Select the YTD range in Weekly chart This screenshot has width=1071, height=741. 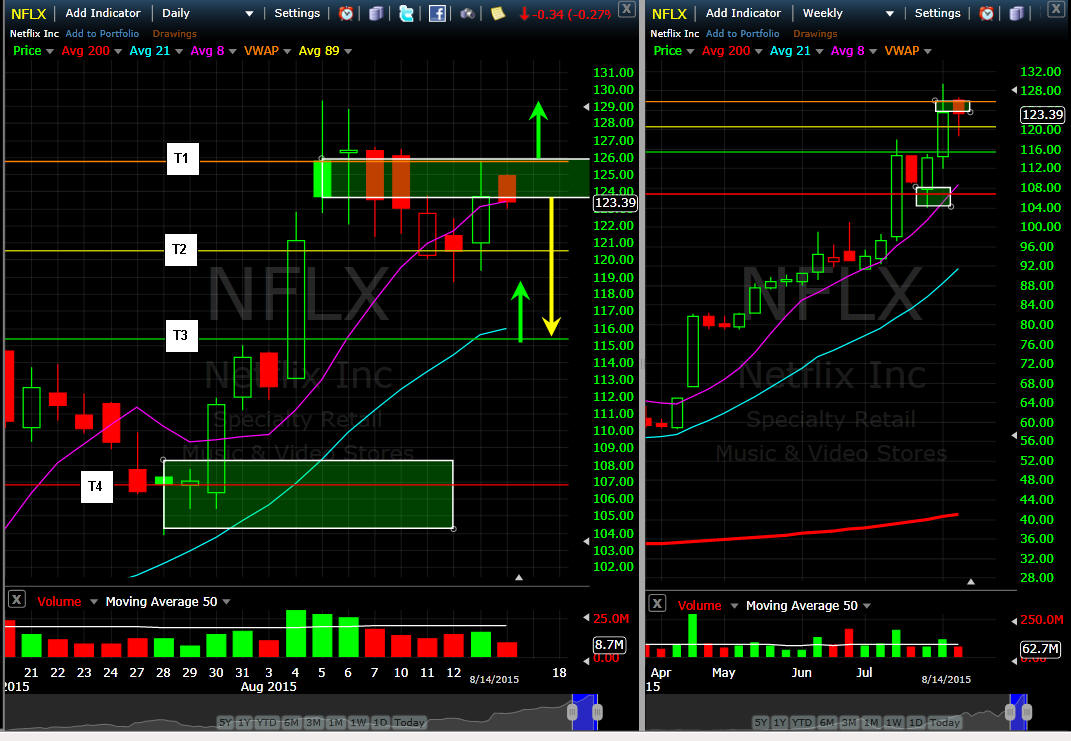pyautogui.click(x=803, y=723)
